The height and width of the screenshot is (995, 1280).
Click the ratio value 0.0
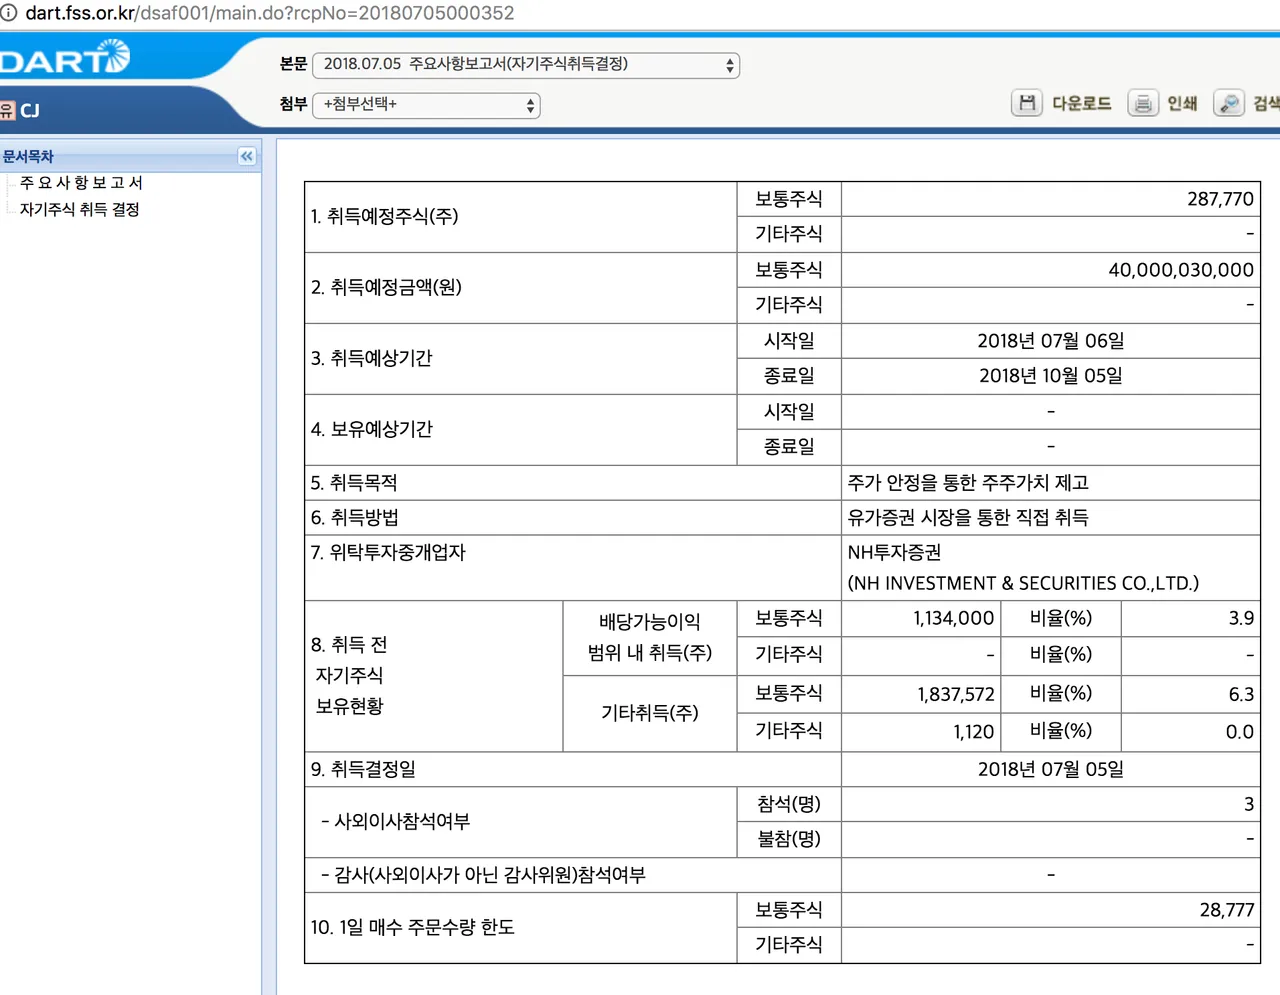[x=1240, y=732]
